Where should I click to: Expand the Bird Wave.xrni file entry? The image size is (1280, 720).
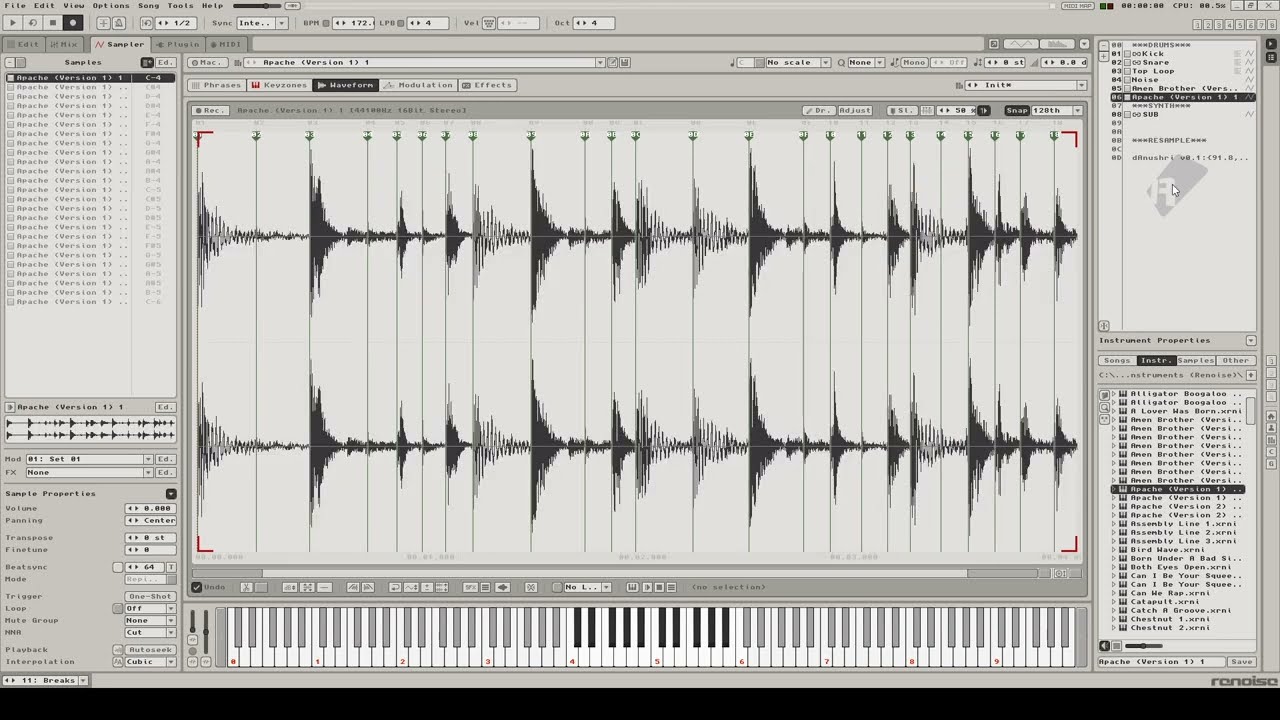[1114, 550]
